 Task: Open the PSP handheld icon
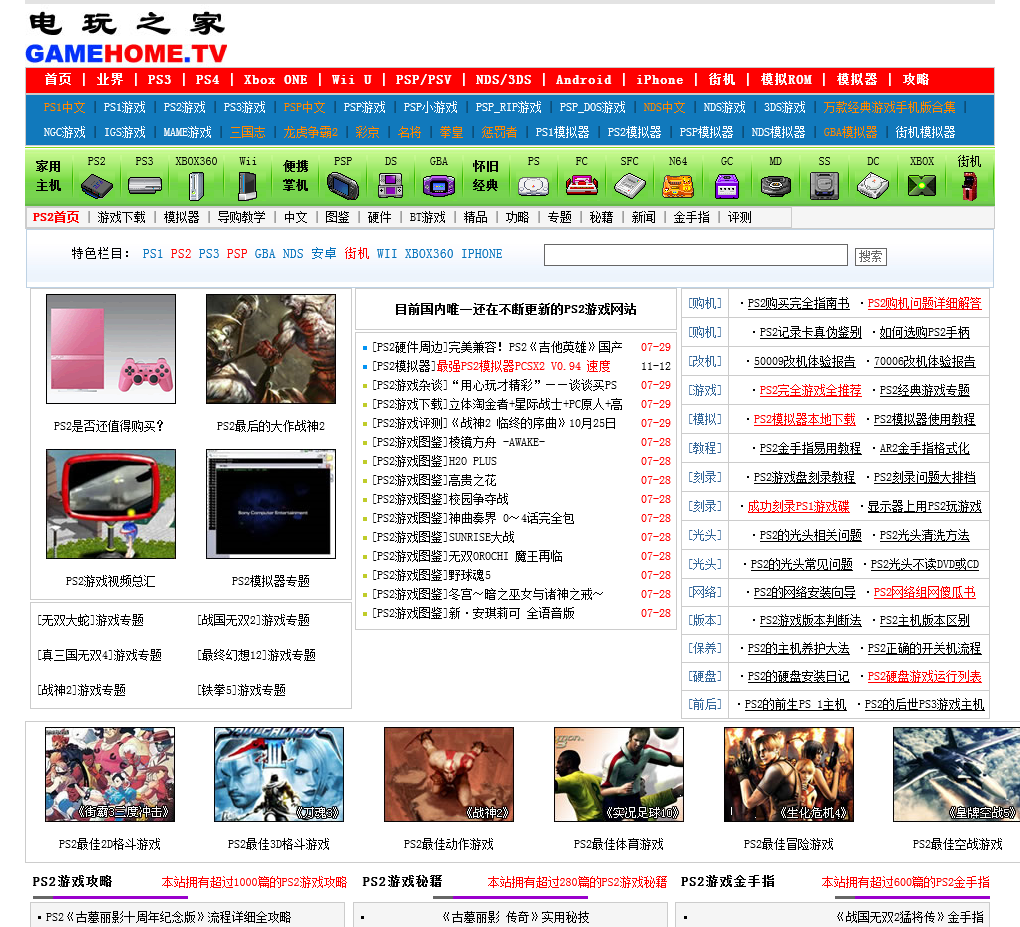pyautogui.click(x=342, y=186)
